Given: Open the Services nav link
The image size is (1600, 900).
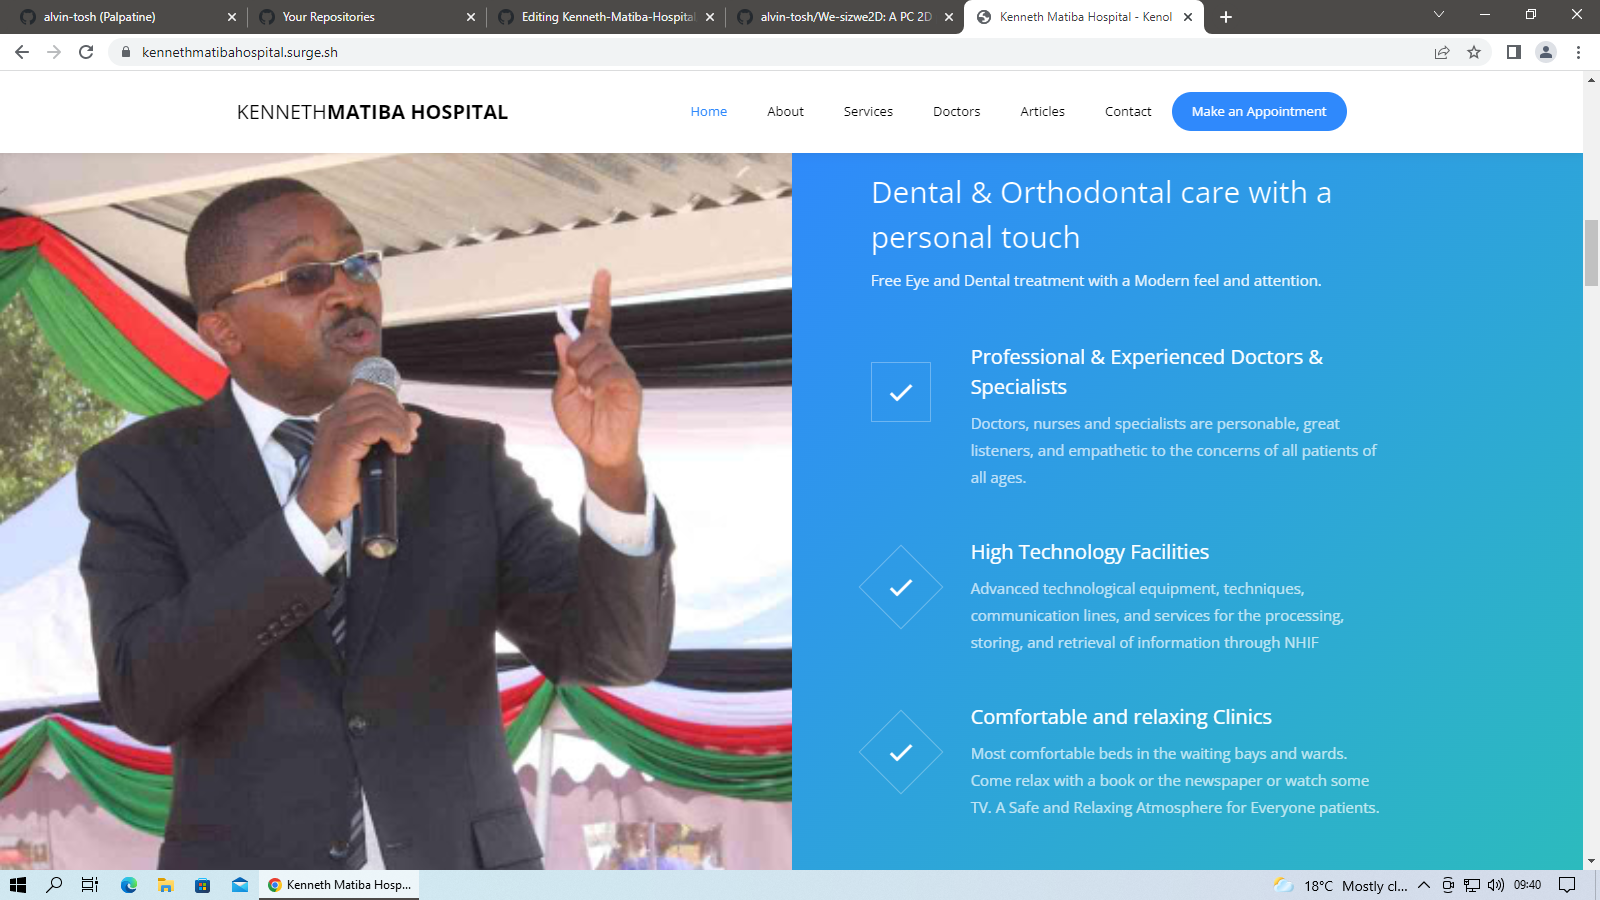Looking at the screenshot, I should [x=868, y=111].
